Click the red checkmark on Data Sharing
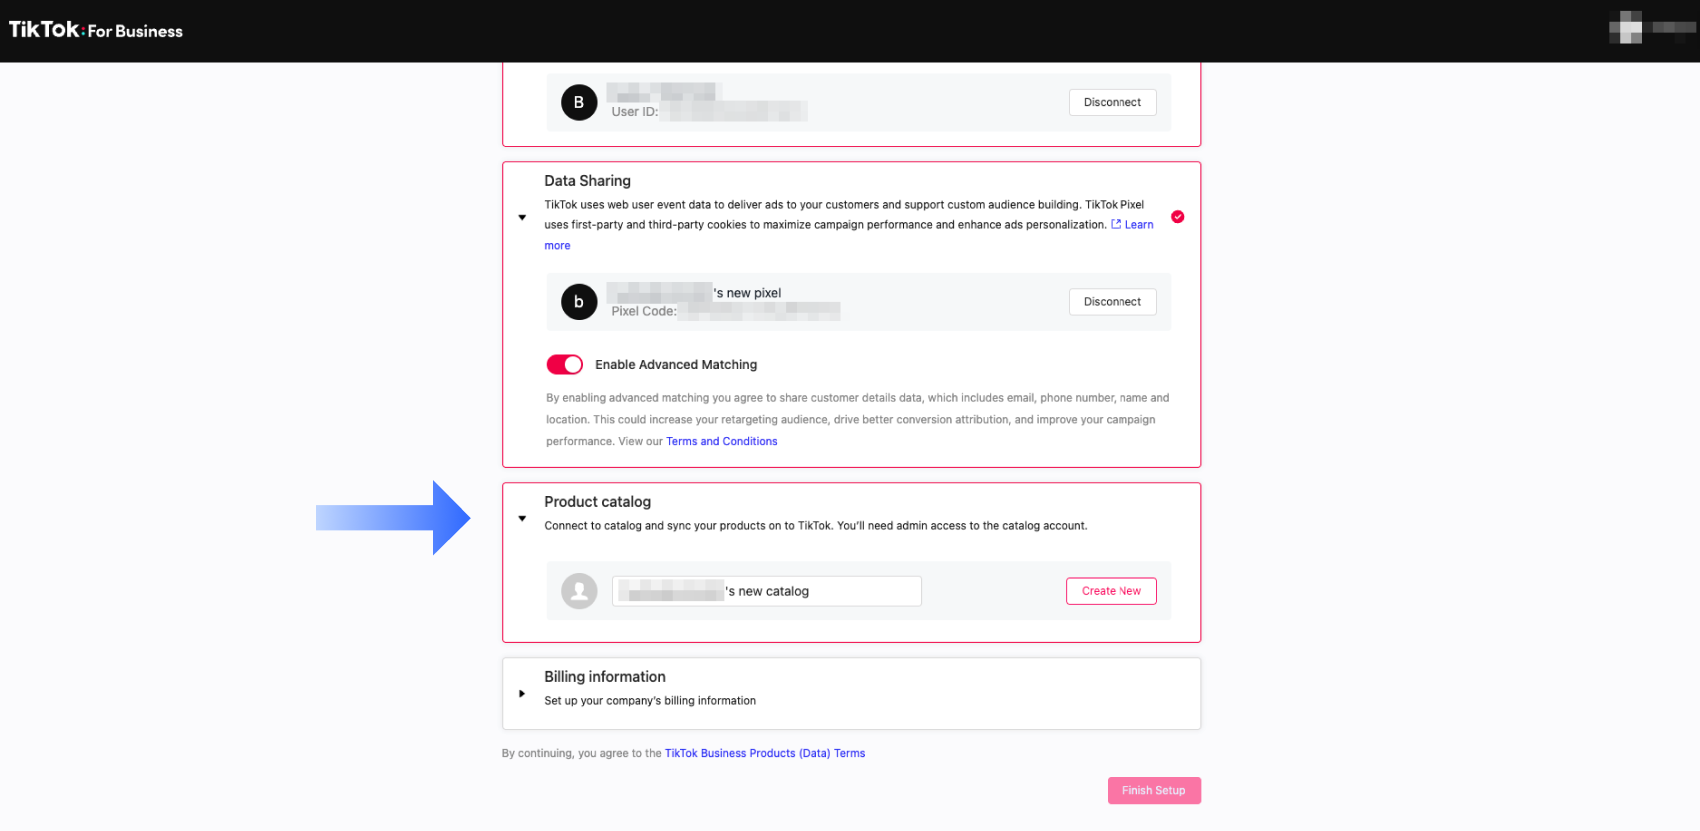This screenshot has width=1700, height=831. click(x=1178, y=217)
